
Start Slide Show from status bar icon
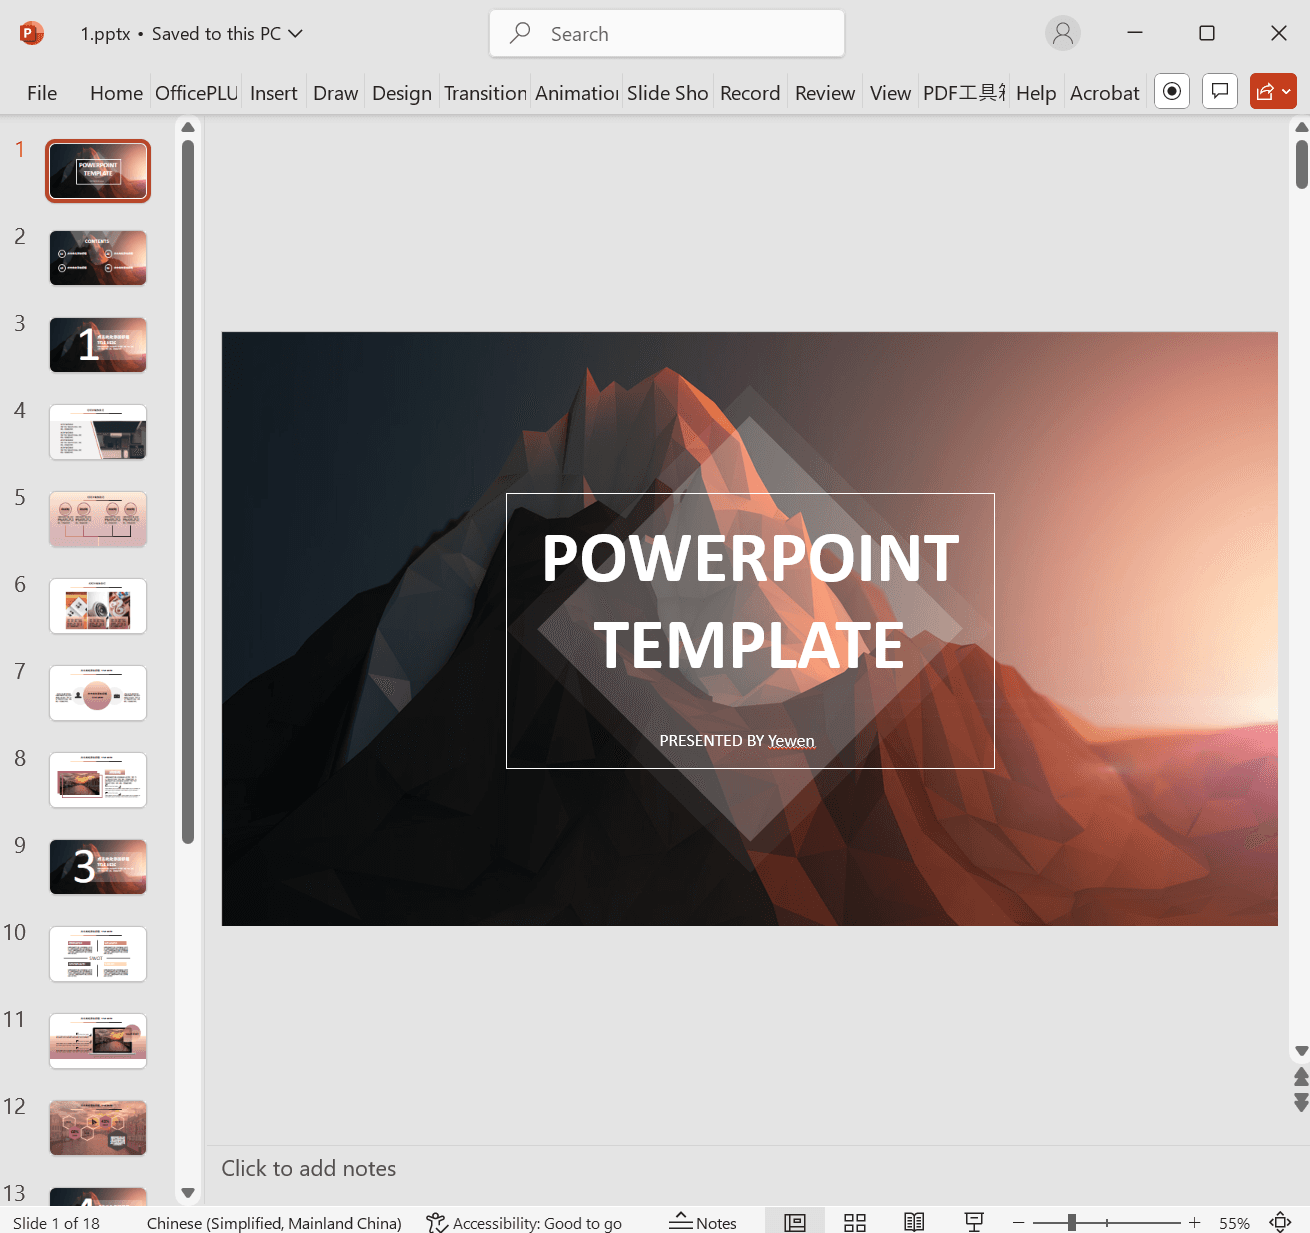tap(974, 1222)
